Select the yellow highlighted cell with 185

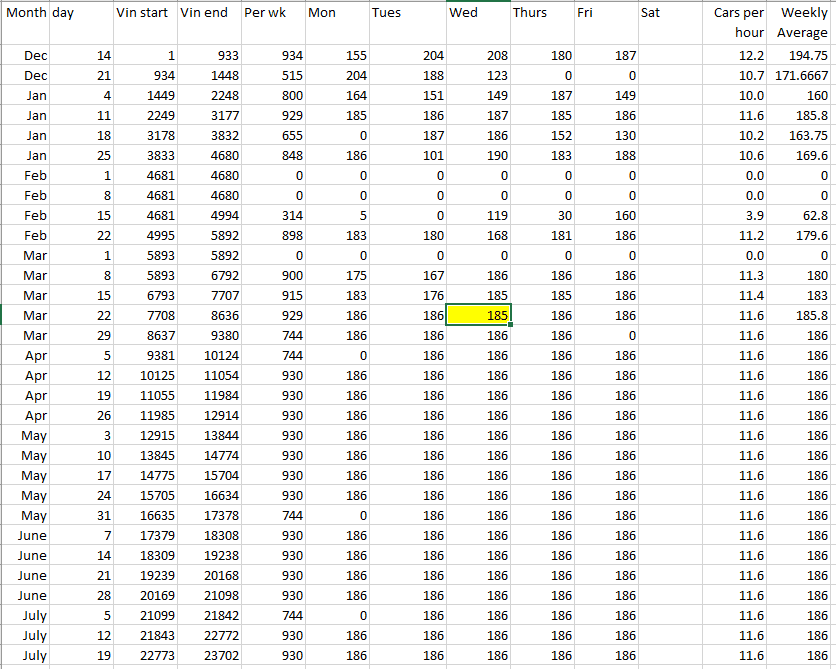[479, 315]
